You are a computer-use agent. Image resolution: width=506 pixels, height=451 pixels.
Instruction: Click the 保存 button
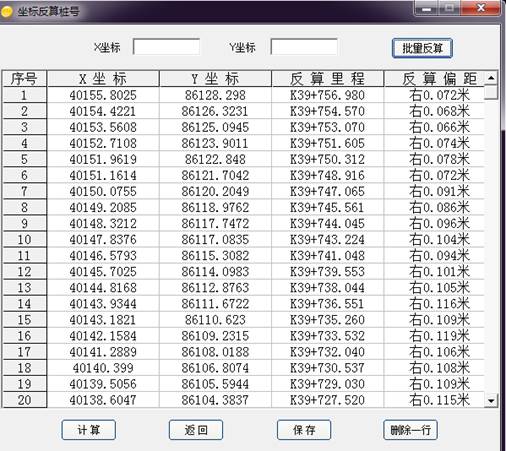pyautogui.click(x=304, y=430)
